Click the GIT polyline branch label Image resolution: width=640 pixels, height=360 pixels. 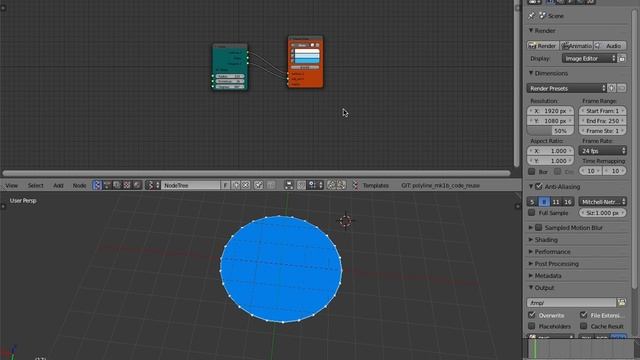[x=440, y=185]
